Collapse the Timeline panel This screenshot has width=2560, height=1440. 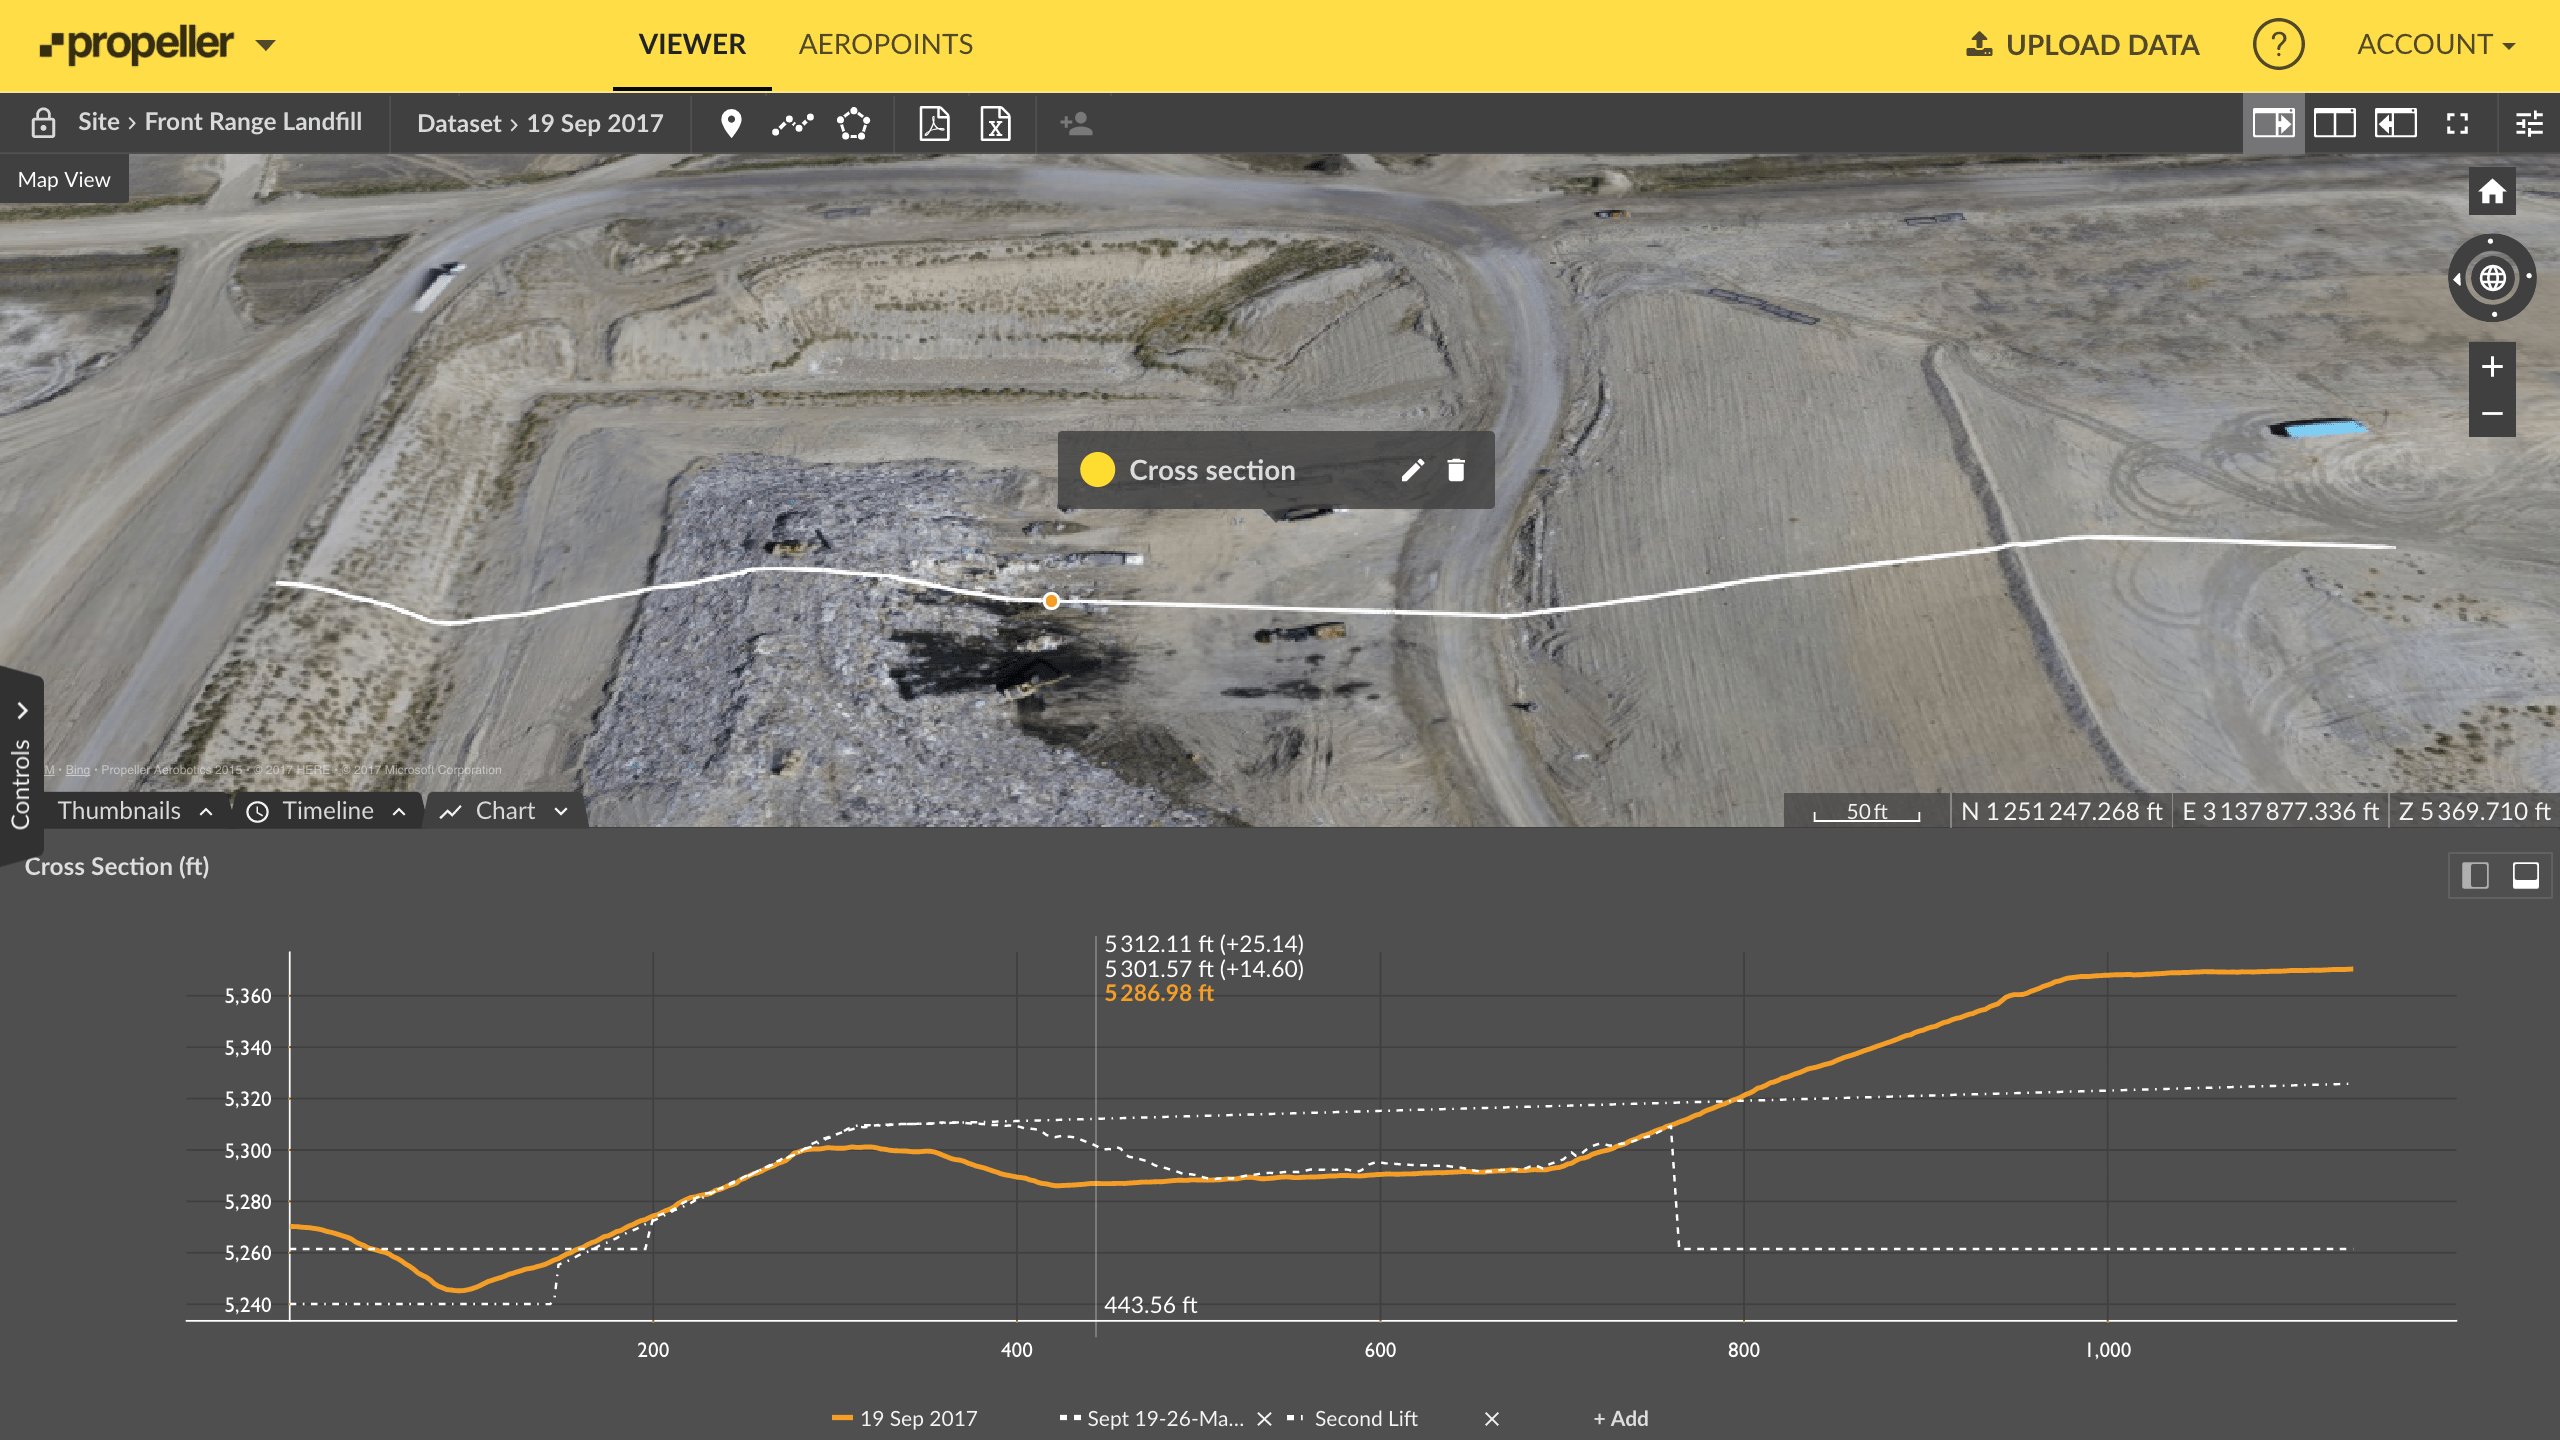(401, 811)
